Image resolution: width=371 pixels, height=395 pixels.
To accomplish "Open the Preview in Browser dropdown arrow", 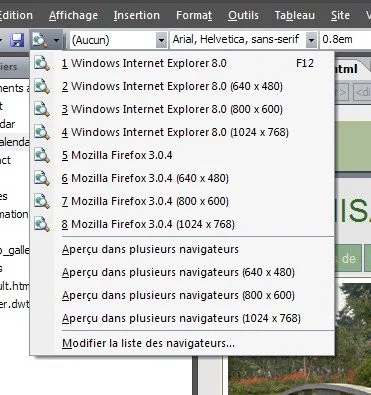I will coord(56,40).
